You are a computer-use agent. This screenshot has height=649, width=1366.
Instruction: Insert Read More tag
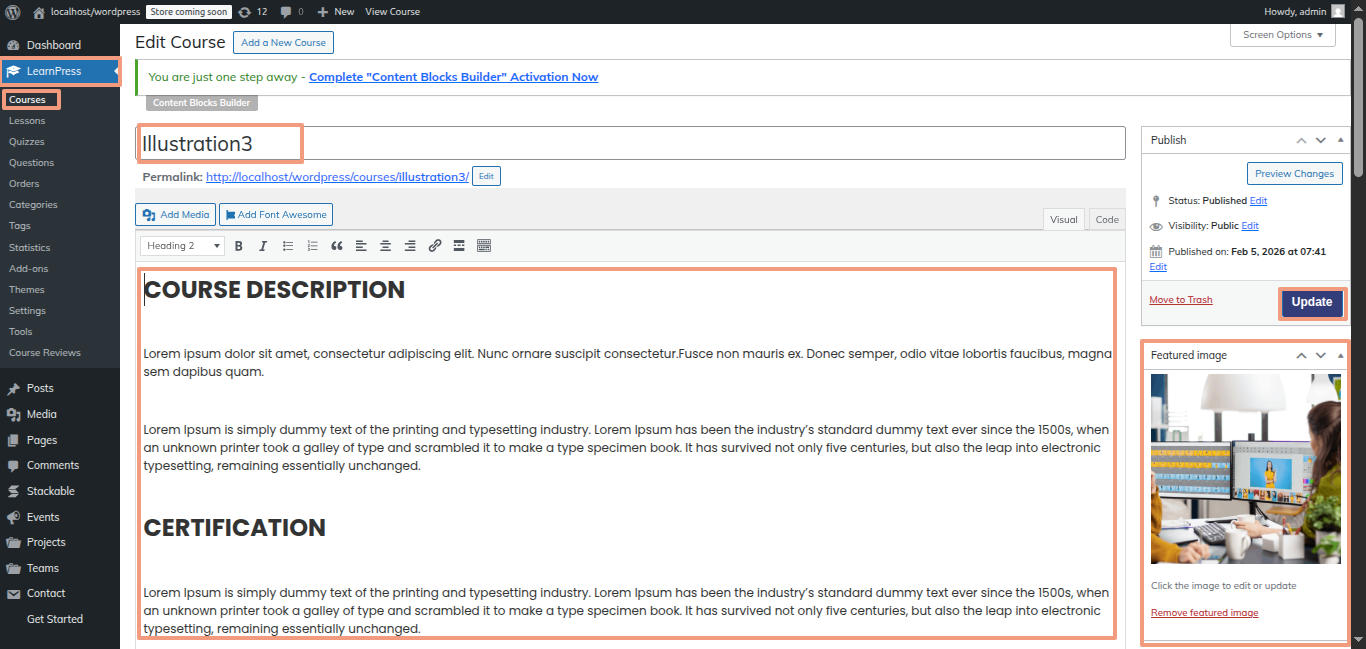tap(459, 246)
